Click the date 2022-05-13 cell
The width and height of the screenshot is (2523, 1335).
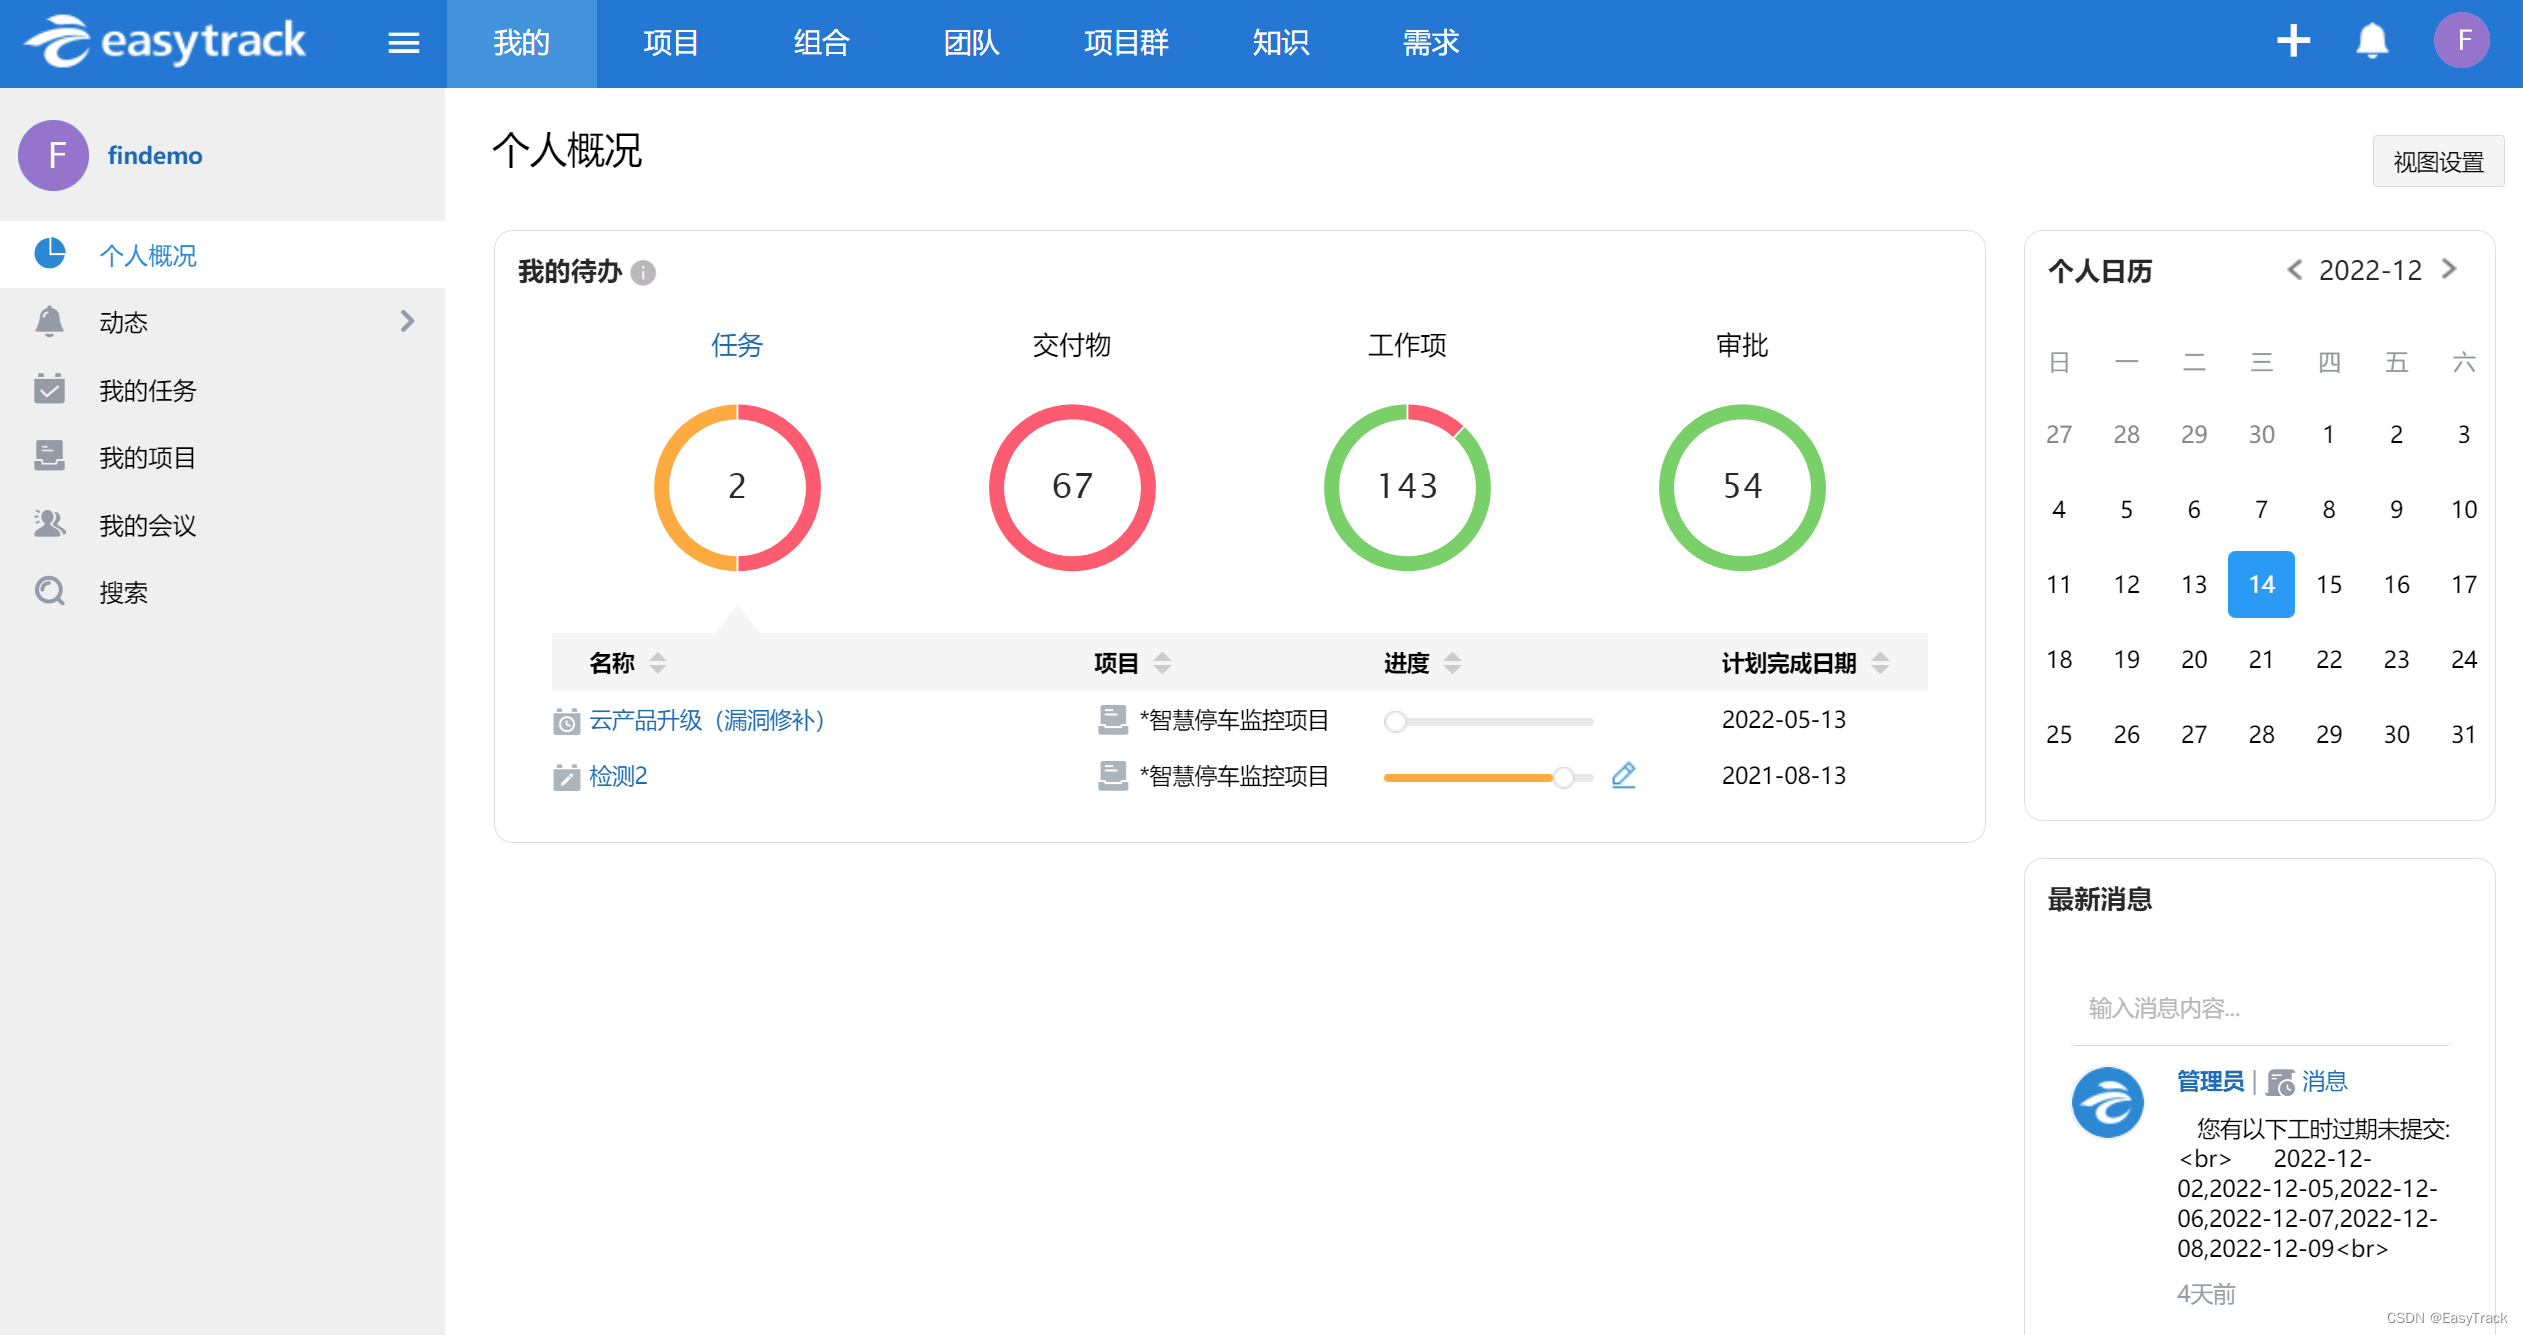click(1784, 719)
